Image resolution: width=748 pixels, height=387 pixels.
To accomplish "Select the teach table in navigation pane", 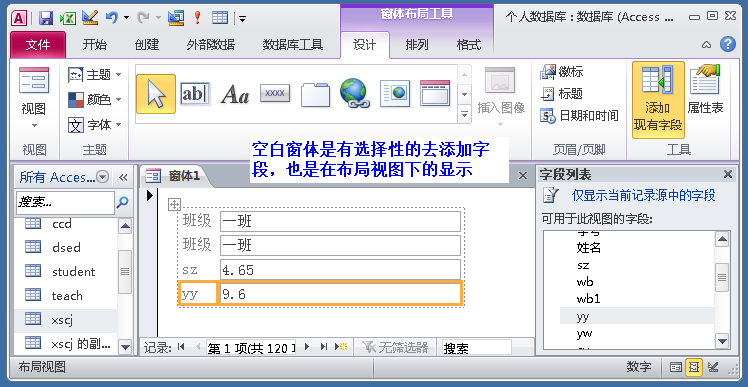I will coord(65,296).
